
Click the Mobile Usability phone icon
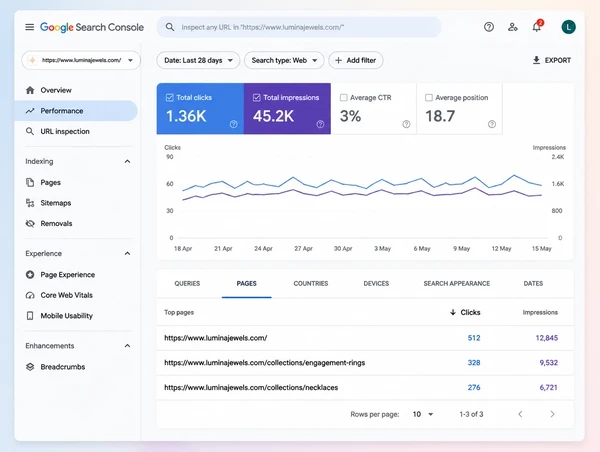[x=30, y=316]
